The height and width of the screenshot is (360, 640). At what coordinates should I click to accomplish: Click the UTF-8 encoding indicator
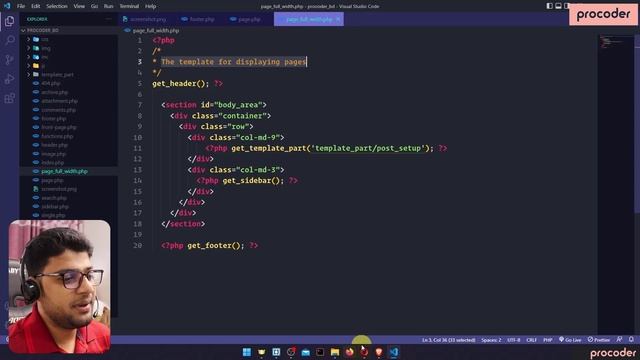[514, 340]
